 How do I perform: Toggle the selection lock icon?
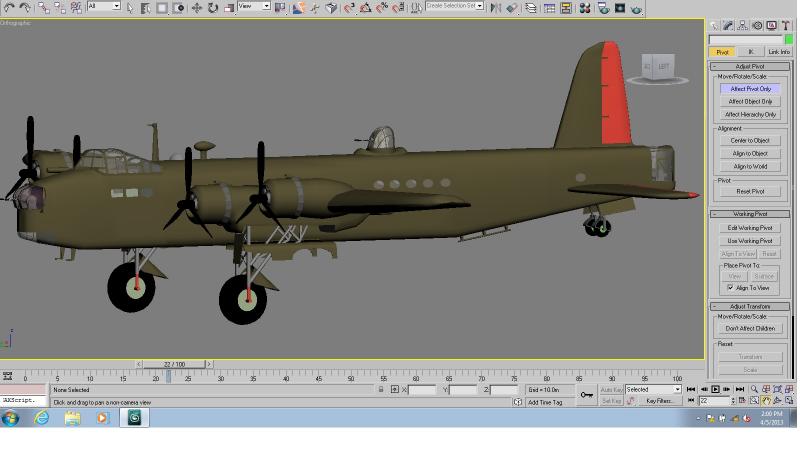point(381,389)
